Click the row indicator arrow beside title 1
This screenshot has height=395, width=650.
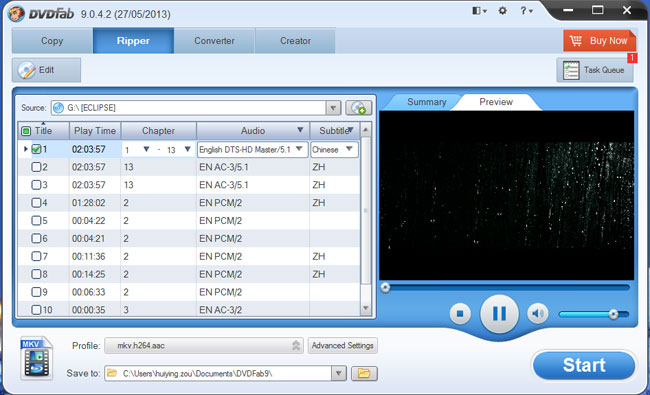click(25, 149)
